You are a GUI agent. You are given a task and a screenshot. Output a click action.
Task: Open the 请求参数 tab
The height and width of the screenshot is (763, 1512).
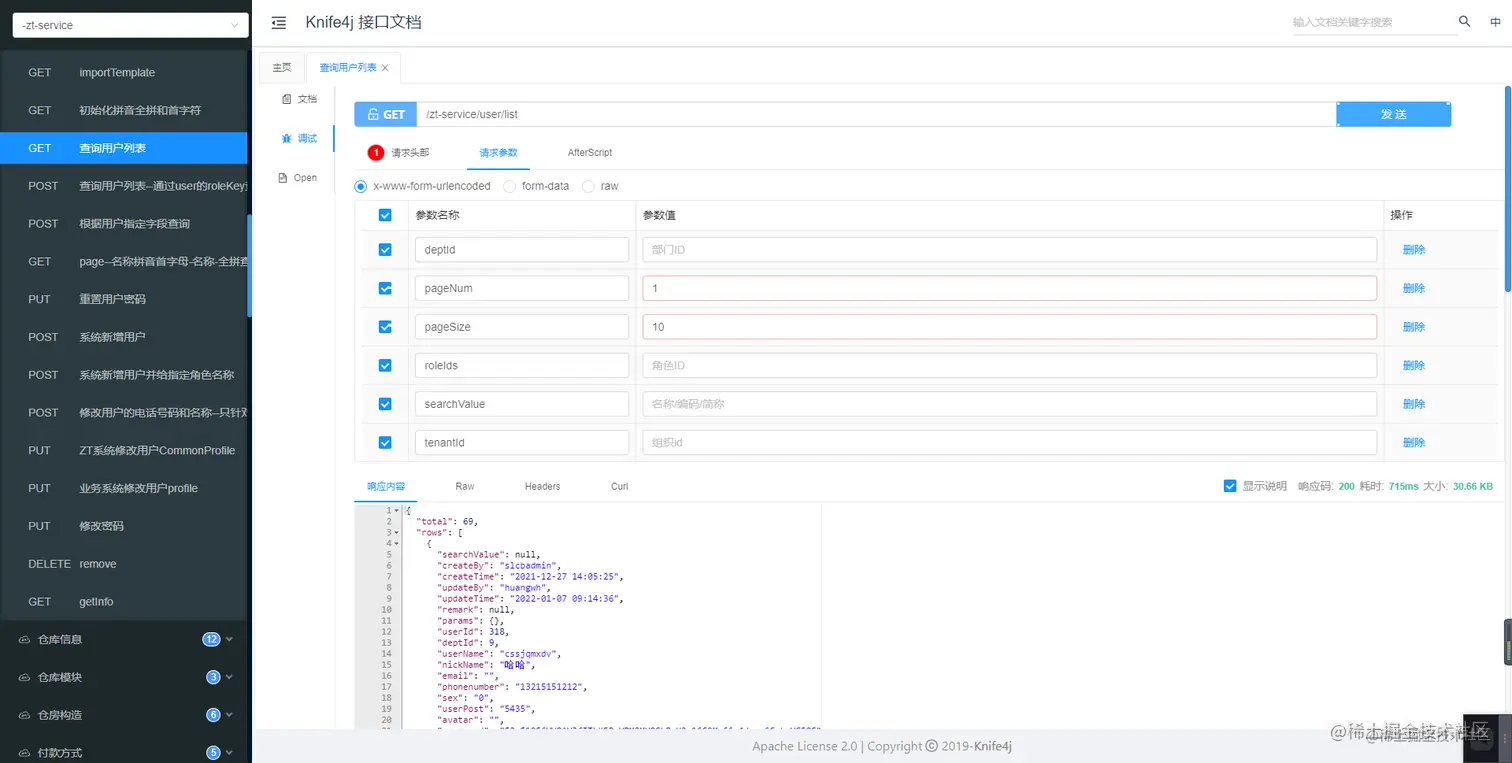point(498,153)
